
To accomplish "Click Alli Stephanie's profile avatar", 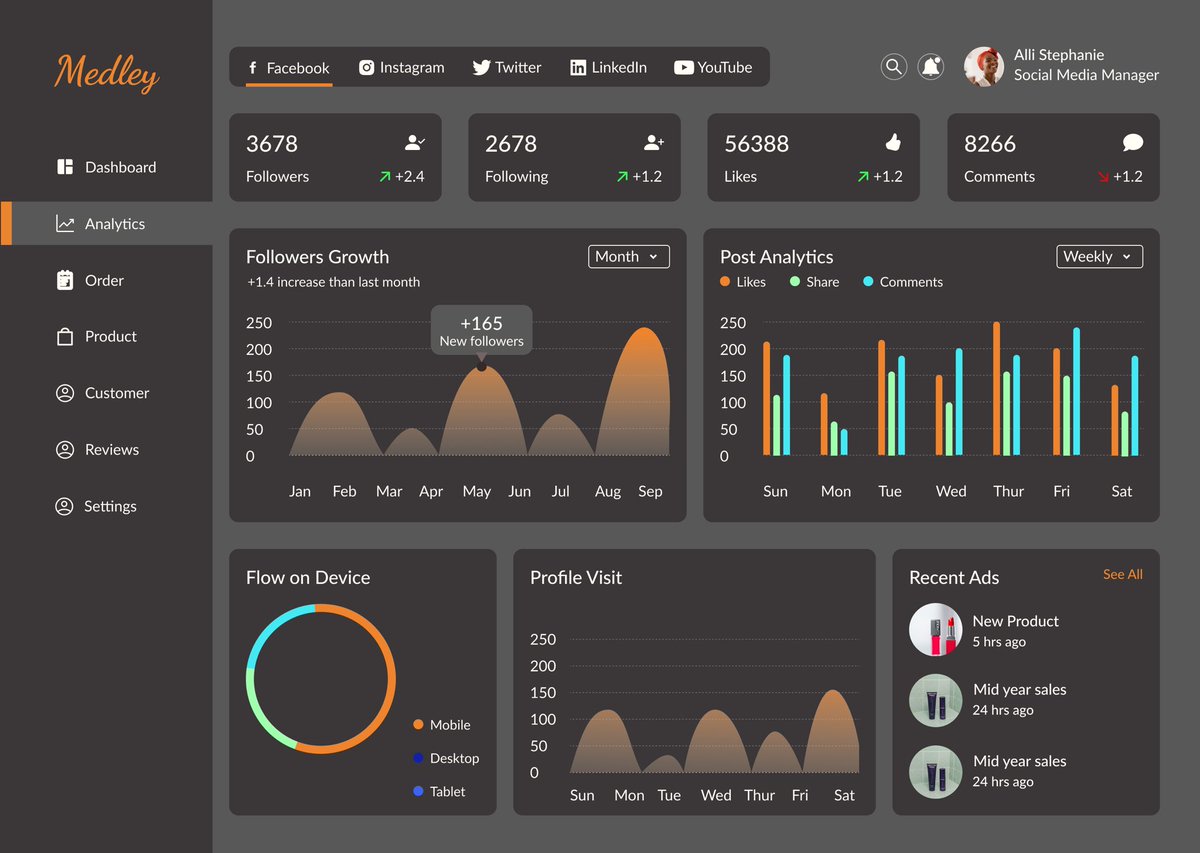I will point(984,66).
